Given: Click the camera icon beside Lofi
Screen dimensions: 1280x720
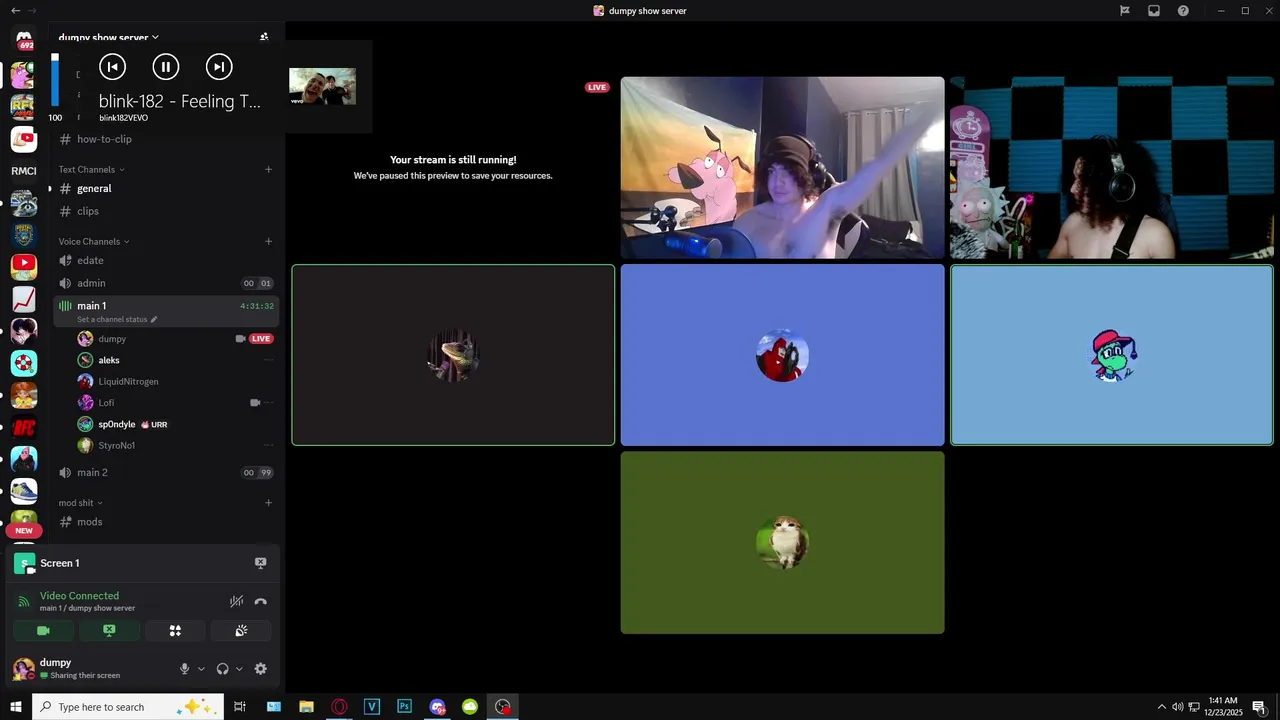Looking at the screenshot, I should tap(255, 403).
